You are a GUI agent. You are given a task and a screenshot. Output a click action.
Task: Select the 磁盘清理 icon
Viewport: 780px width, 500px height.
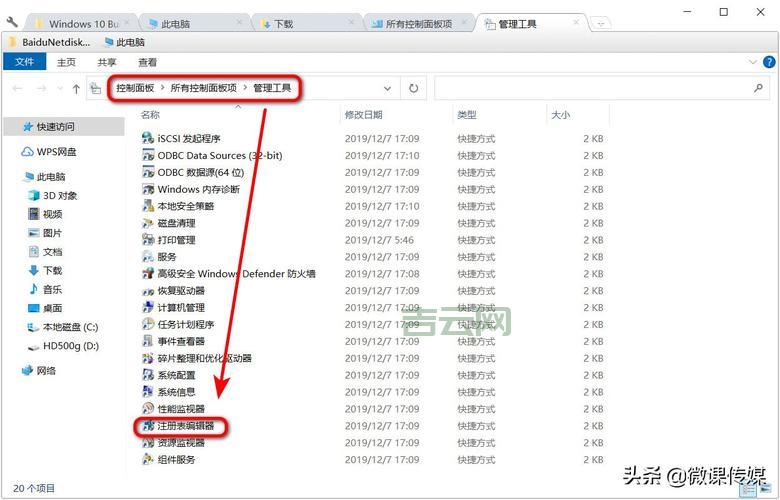(x=148, y=223)
